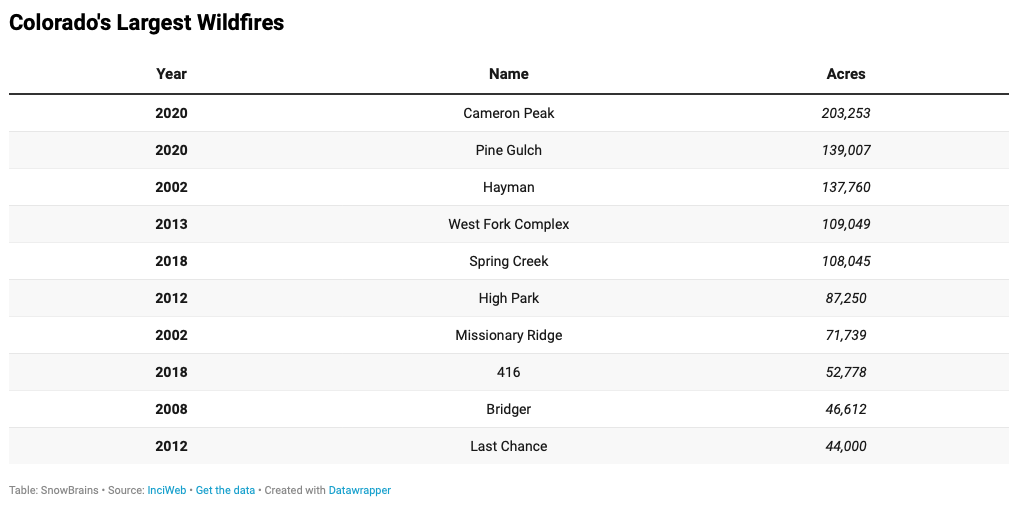1019x506 pixels.
Task: Open the InciWeb source link
Action: tap(167, 490)
